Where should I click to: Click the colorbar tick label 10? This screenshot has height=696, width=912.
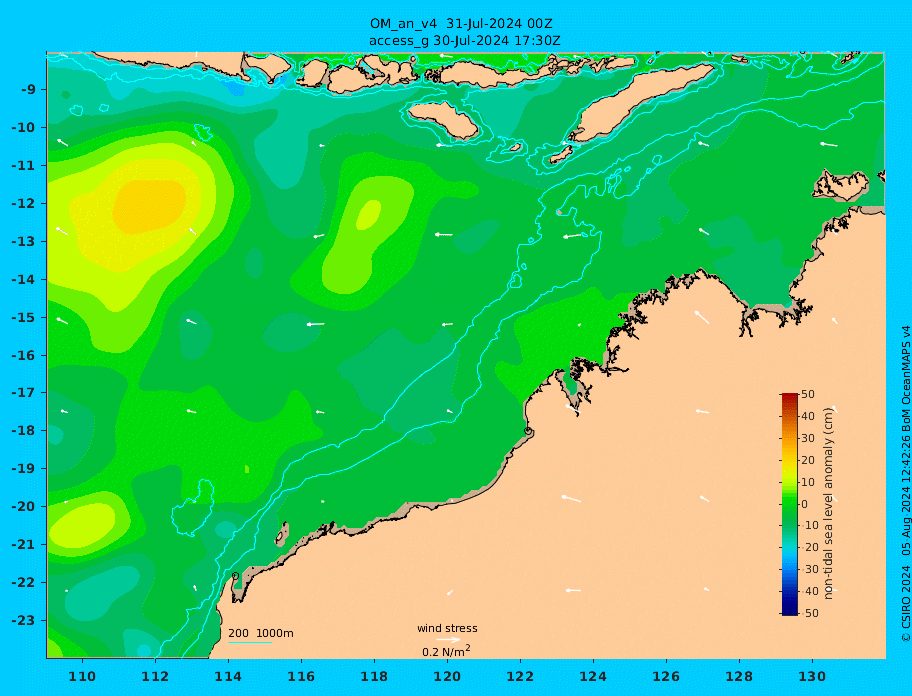coord(808,482)
